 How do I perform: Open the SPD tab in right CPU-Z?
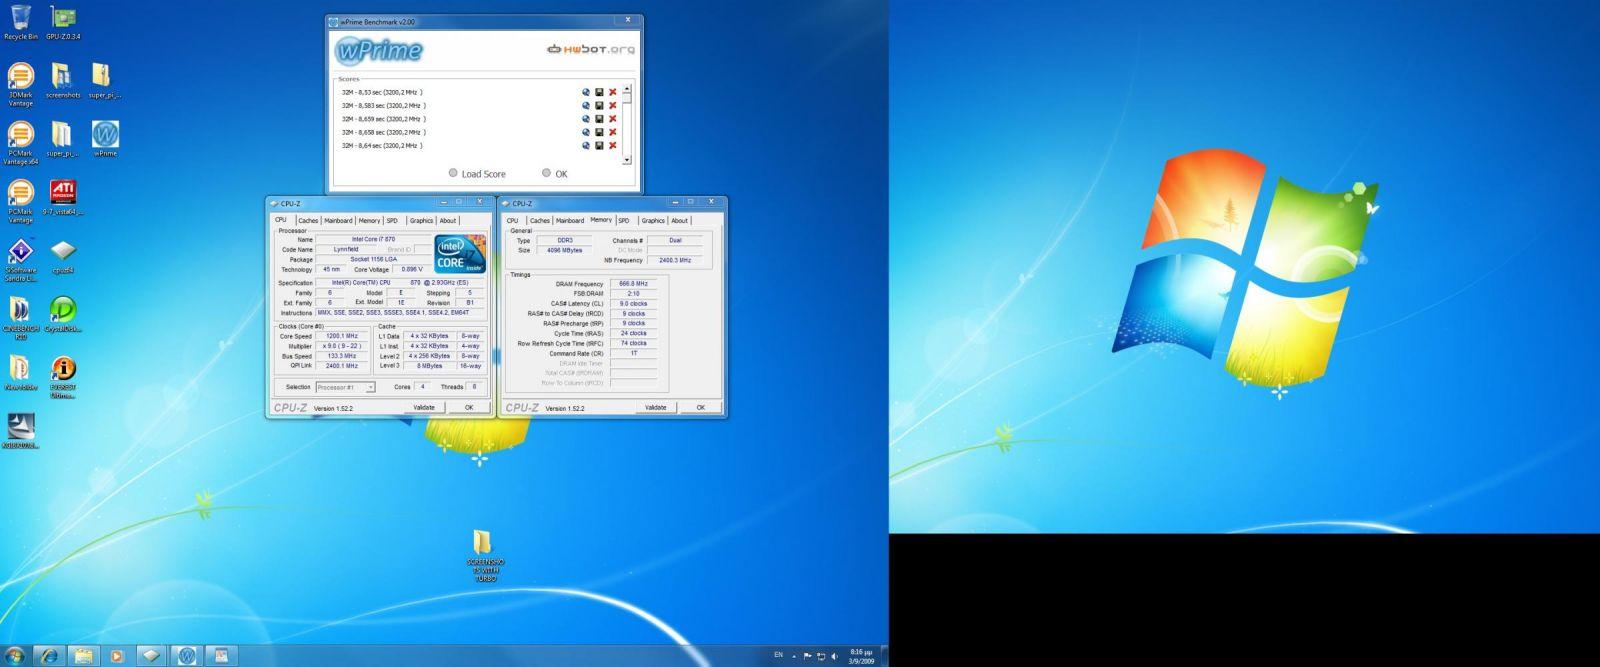click(624, 220)
